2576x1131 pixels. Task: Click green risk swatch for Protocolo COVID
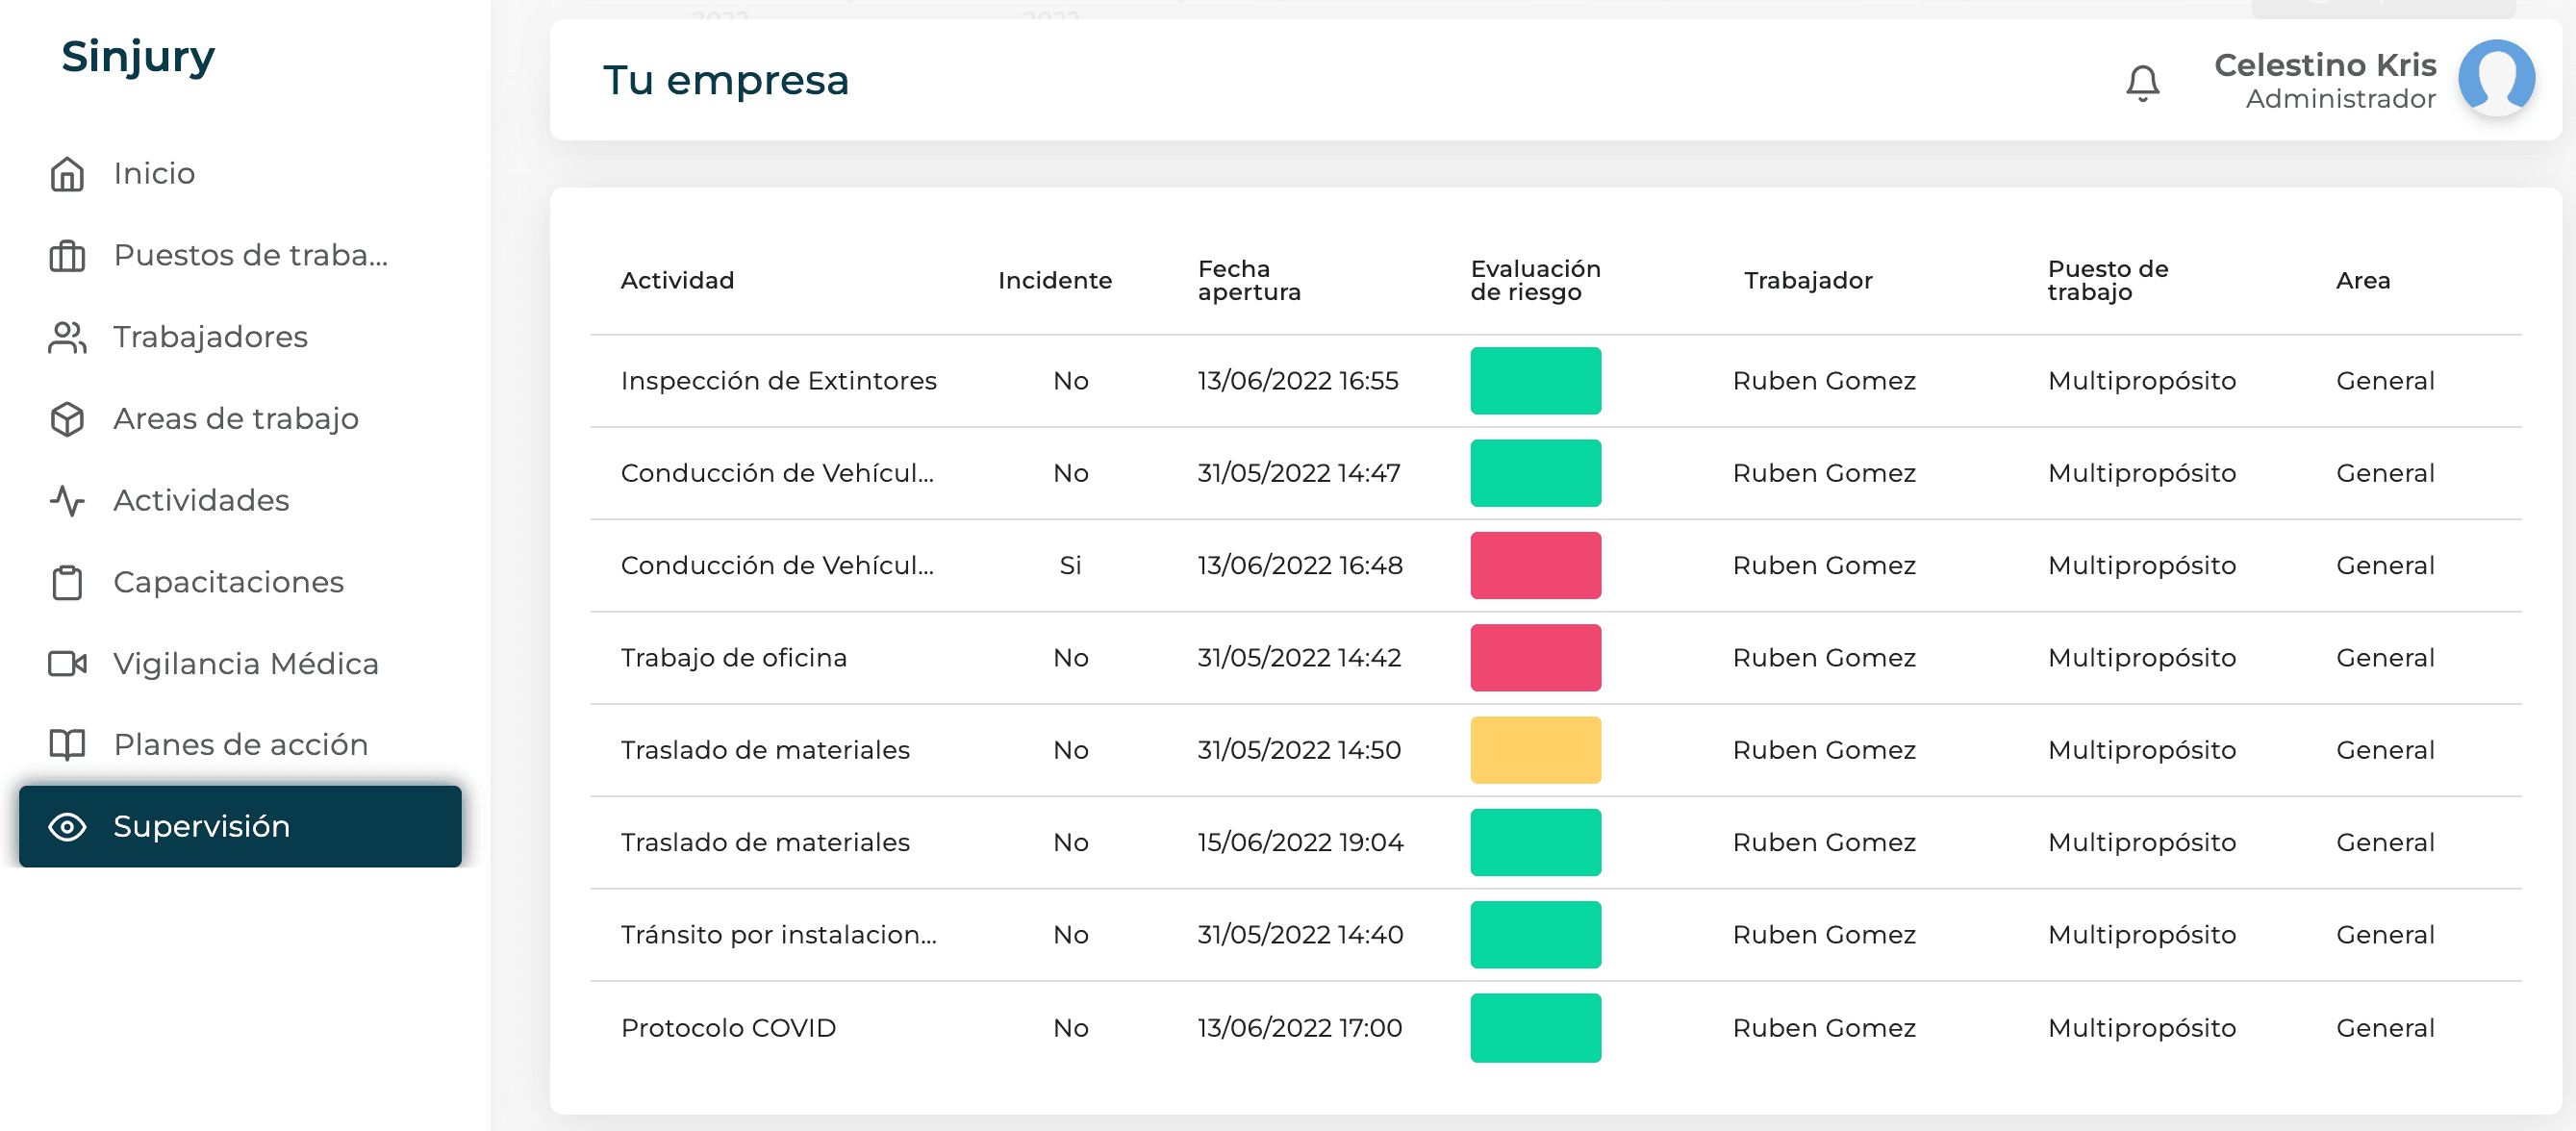tap(1535, 1028)
